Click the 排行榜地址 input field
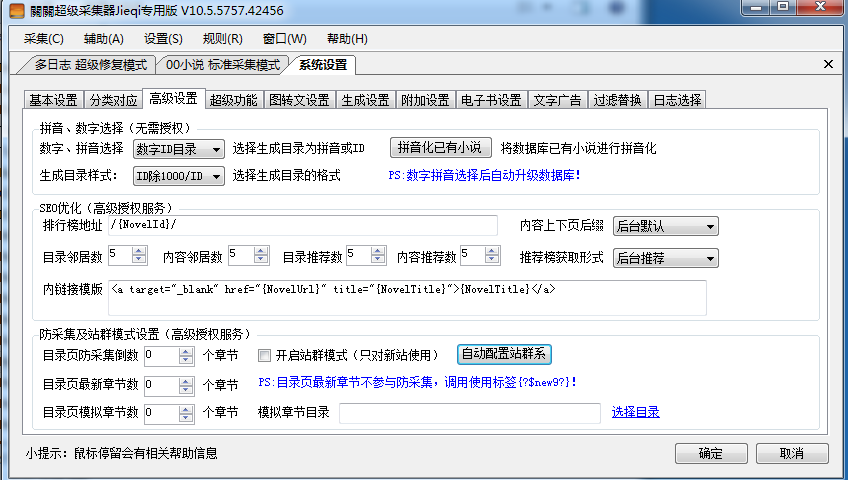Screen dimensions: 848x480 point(303,225)
